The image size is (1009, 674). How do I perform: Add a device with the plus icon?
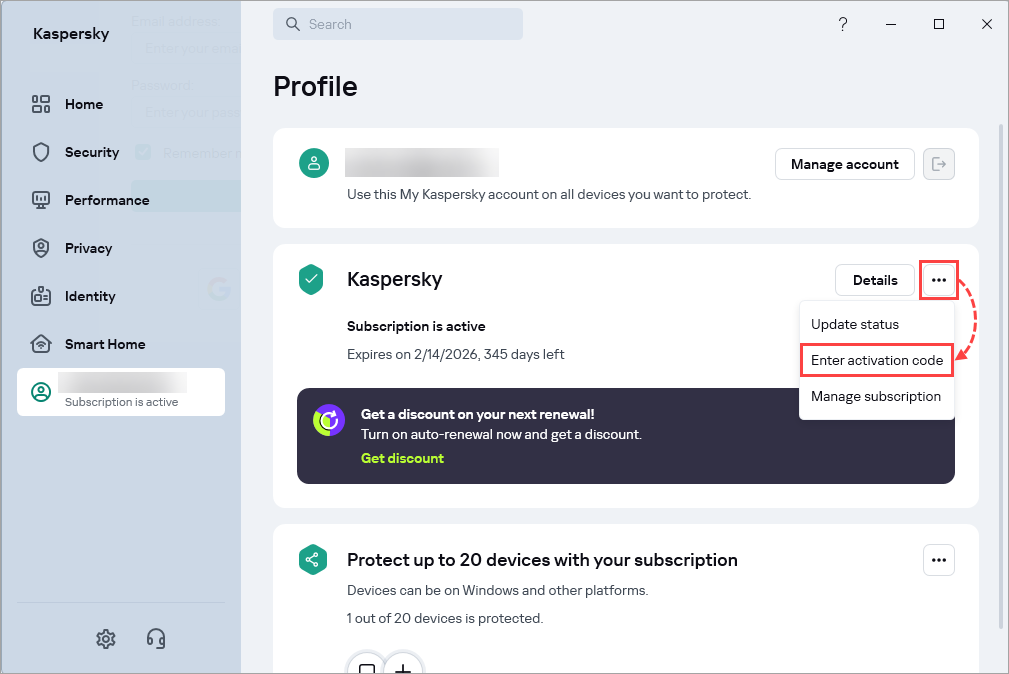403,668
